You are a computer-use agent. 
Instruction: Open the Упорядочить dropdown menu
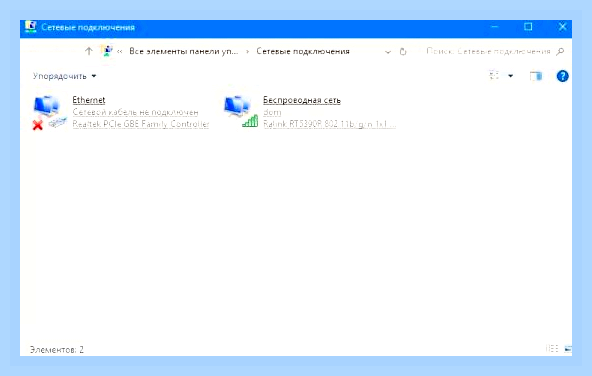point(64,76)
